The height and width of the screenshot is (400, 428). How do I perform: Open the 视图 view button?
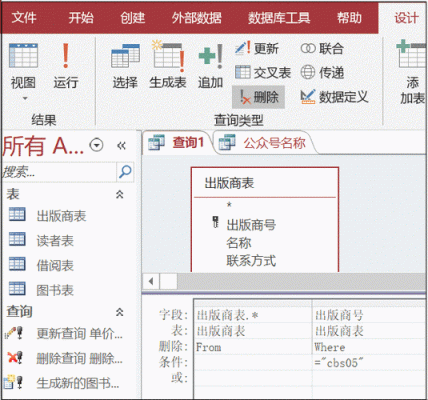[x=23, y=67]
